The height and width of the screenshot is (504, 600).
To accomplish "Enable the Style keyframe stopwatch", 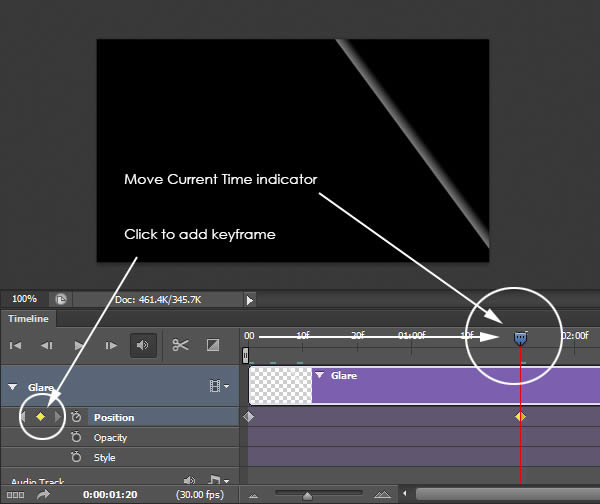I will coord(76,457).
